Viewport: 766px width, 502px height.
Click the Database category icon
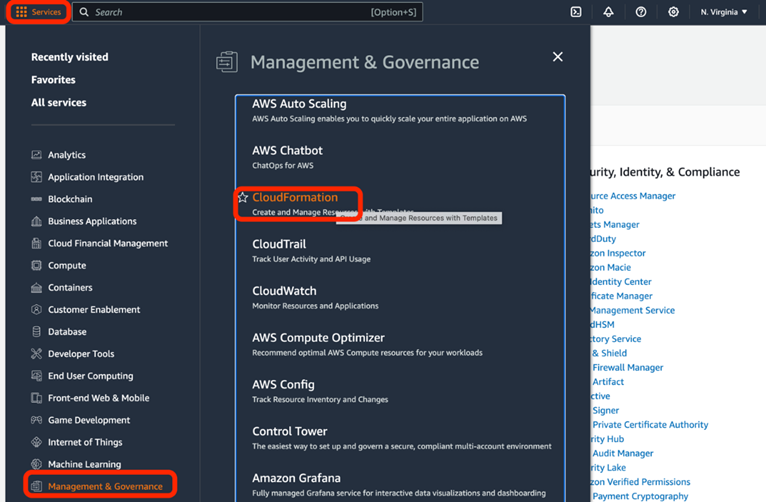pyautogui.click(x=37, y=332)
